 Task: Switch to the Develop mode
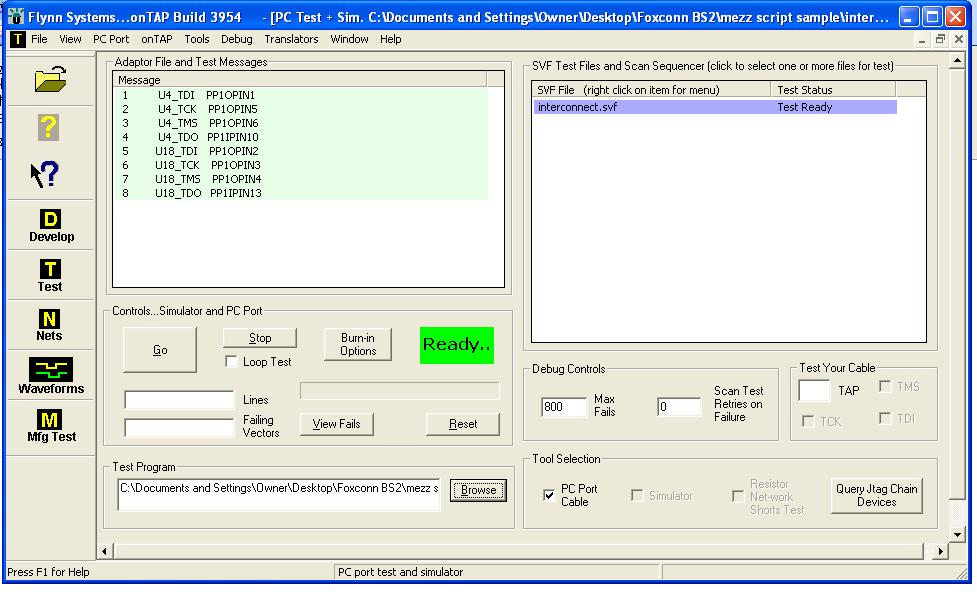(51, 225)
